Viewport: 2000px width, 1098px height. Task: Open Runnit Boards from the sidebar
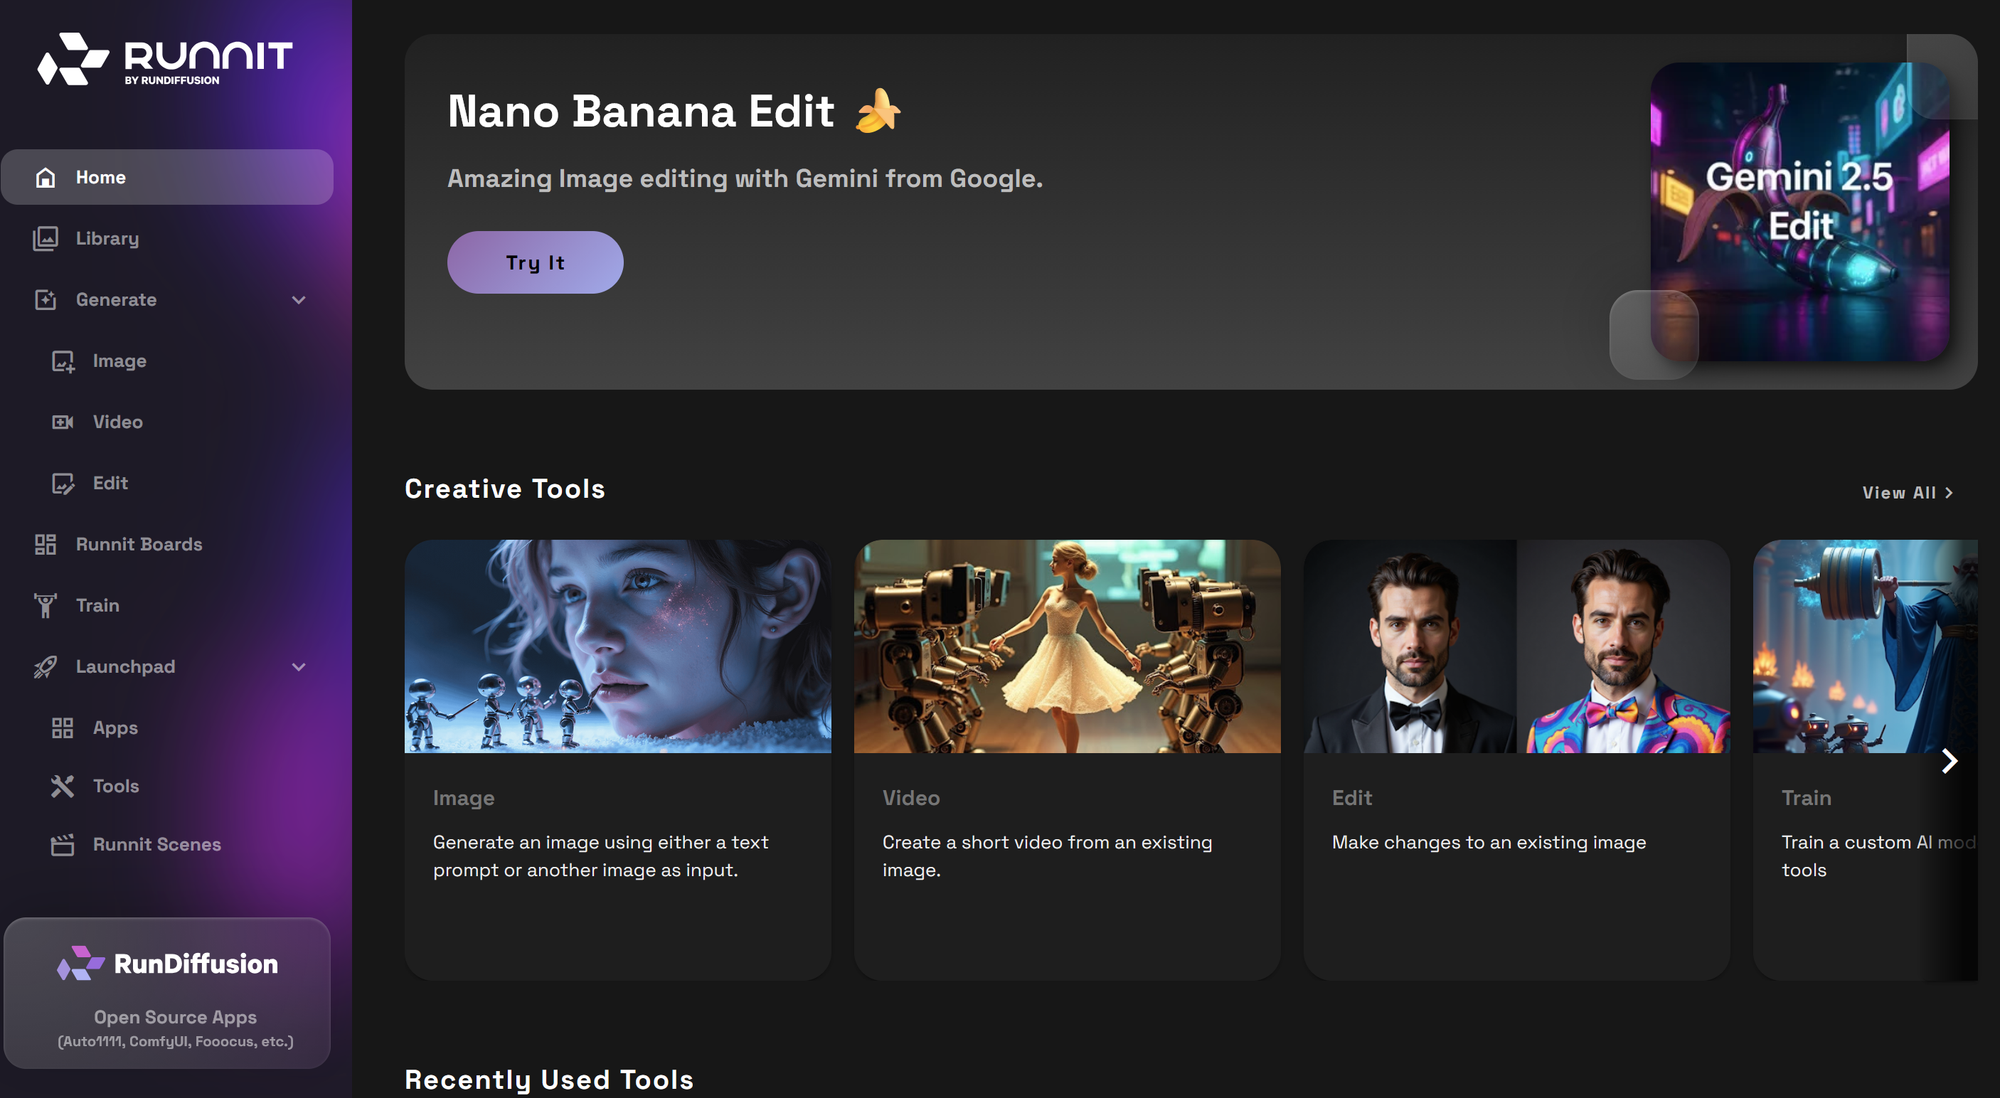[x=137, y=544]
